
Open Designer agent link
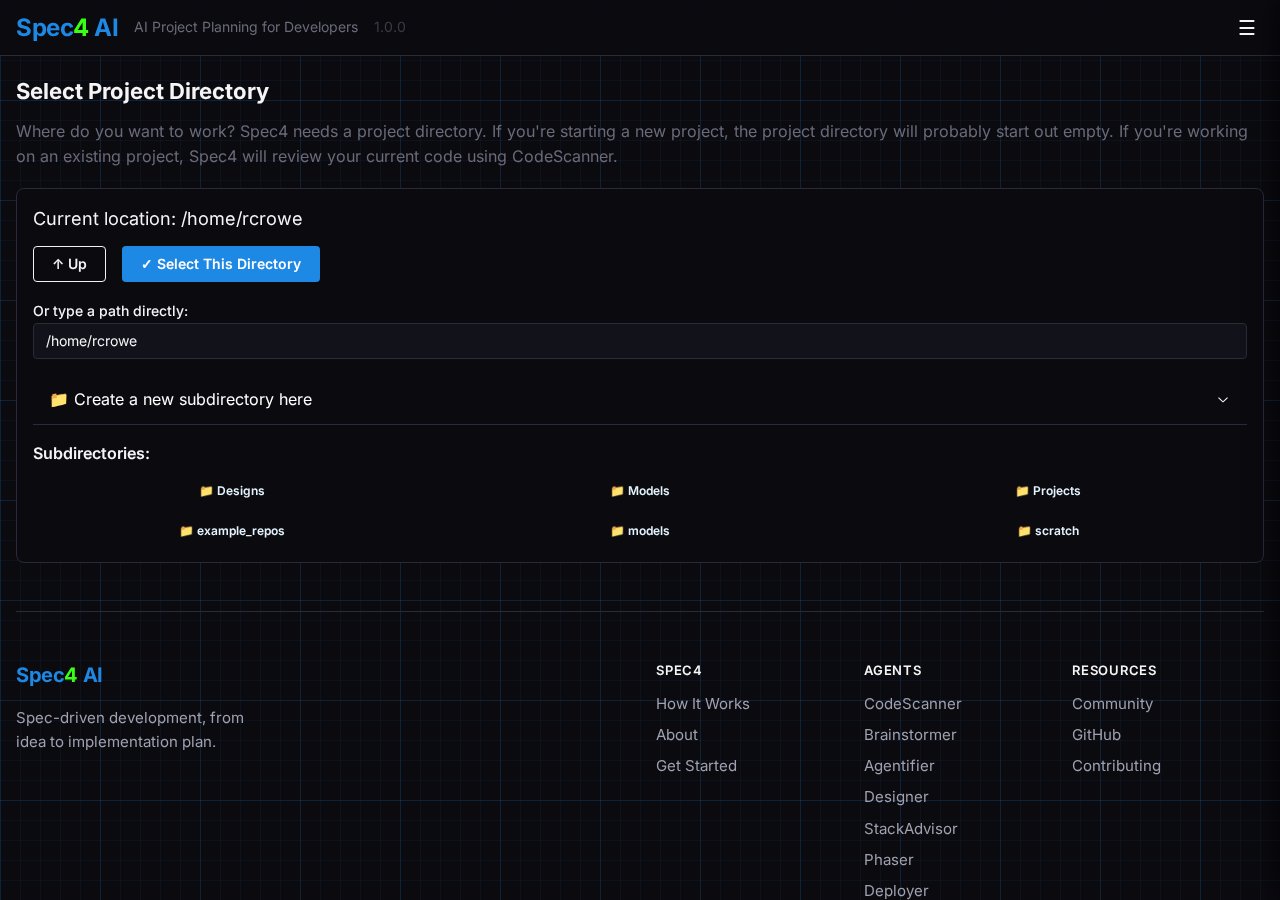click(x=896, y=797)
